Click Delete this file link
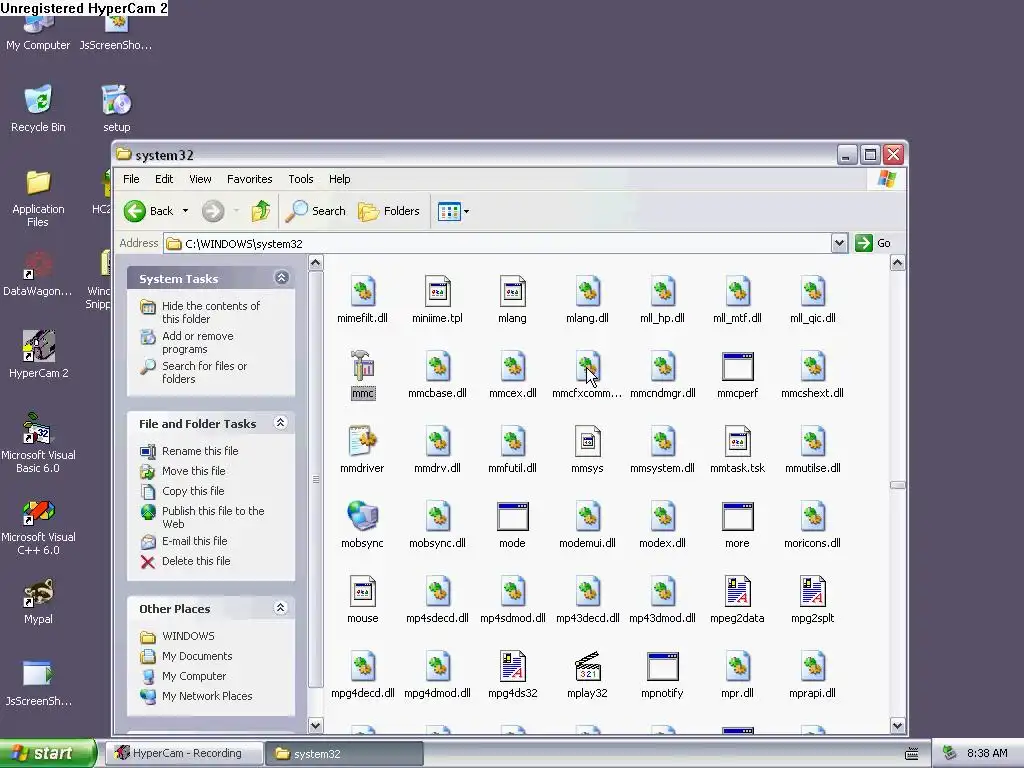1024x768 pixels. (196, 561)
